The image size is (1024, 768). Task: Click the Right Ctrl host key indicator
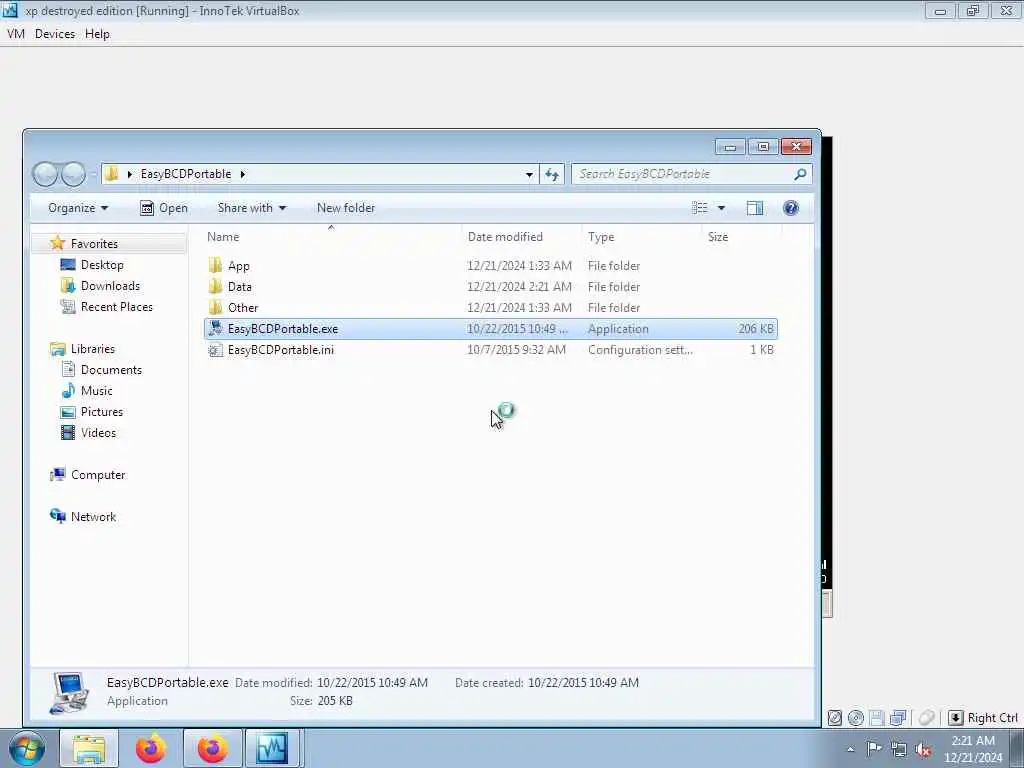pyautogui.click(x=983, y=718)
